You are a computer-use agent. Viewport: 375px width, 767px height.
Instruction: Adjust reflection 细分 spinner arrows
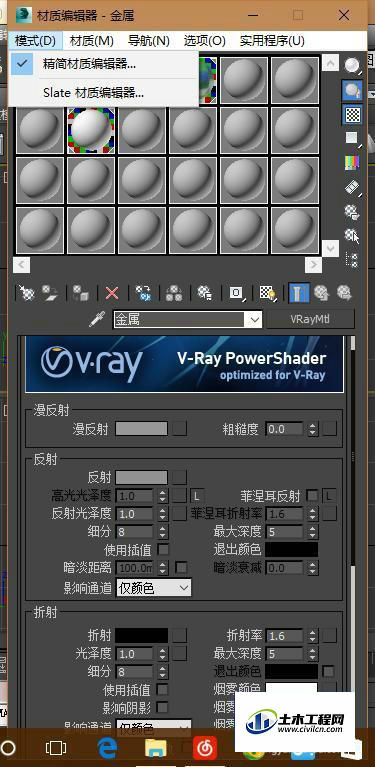pos(163,532)
